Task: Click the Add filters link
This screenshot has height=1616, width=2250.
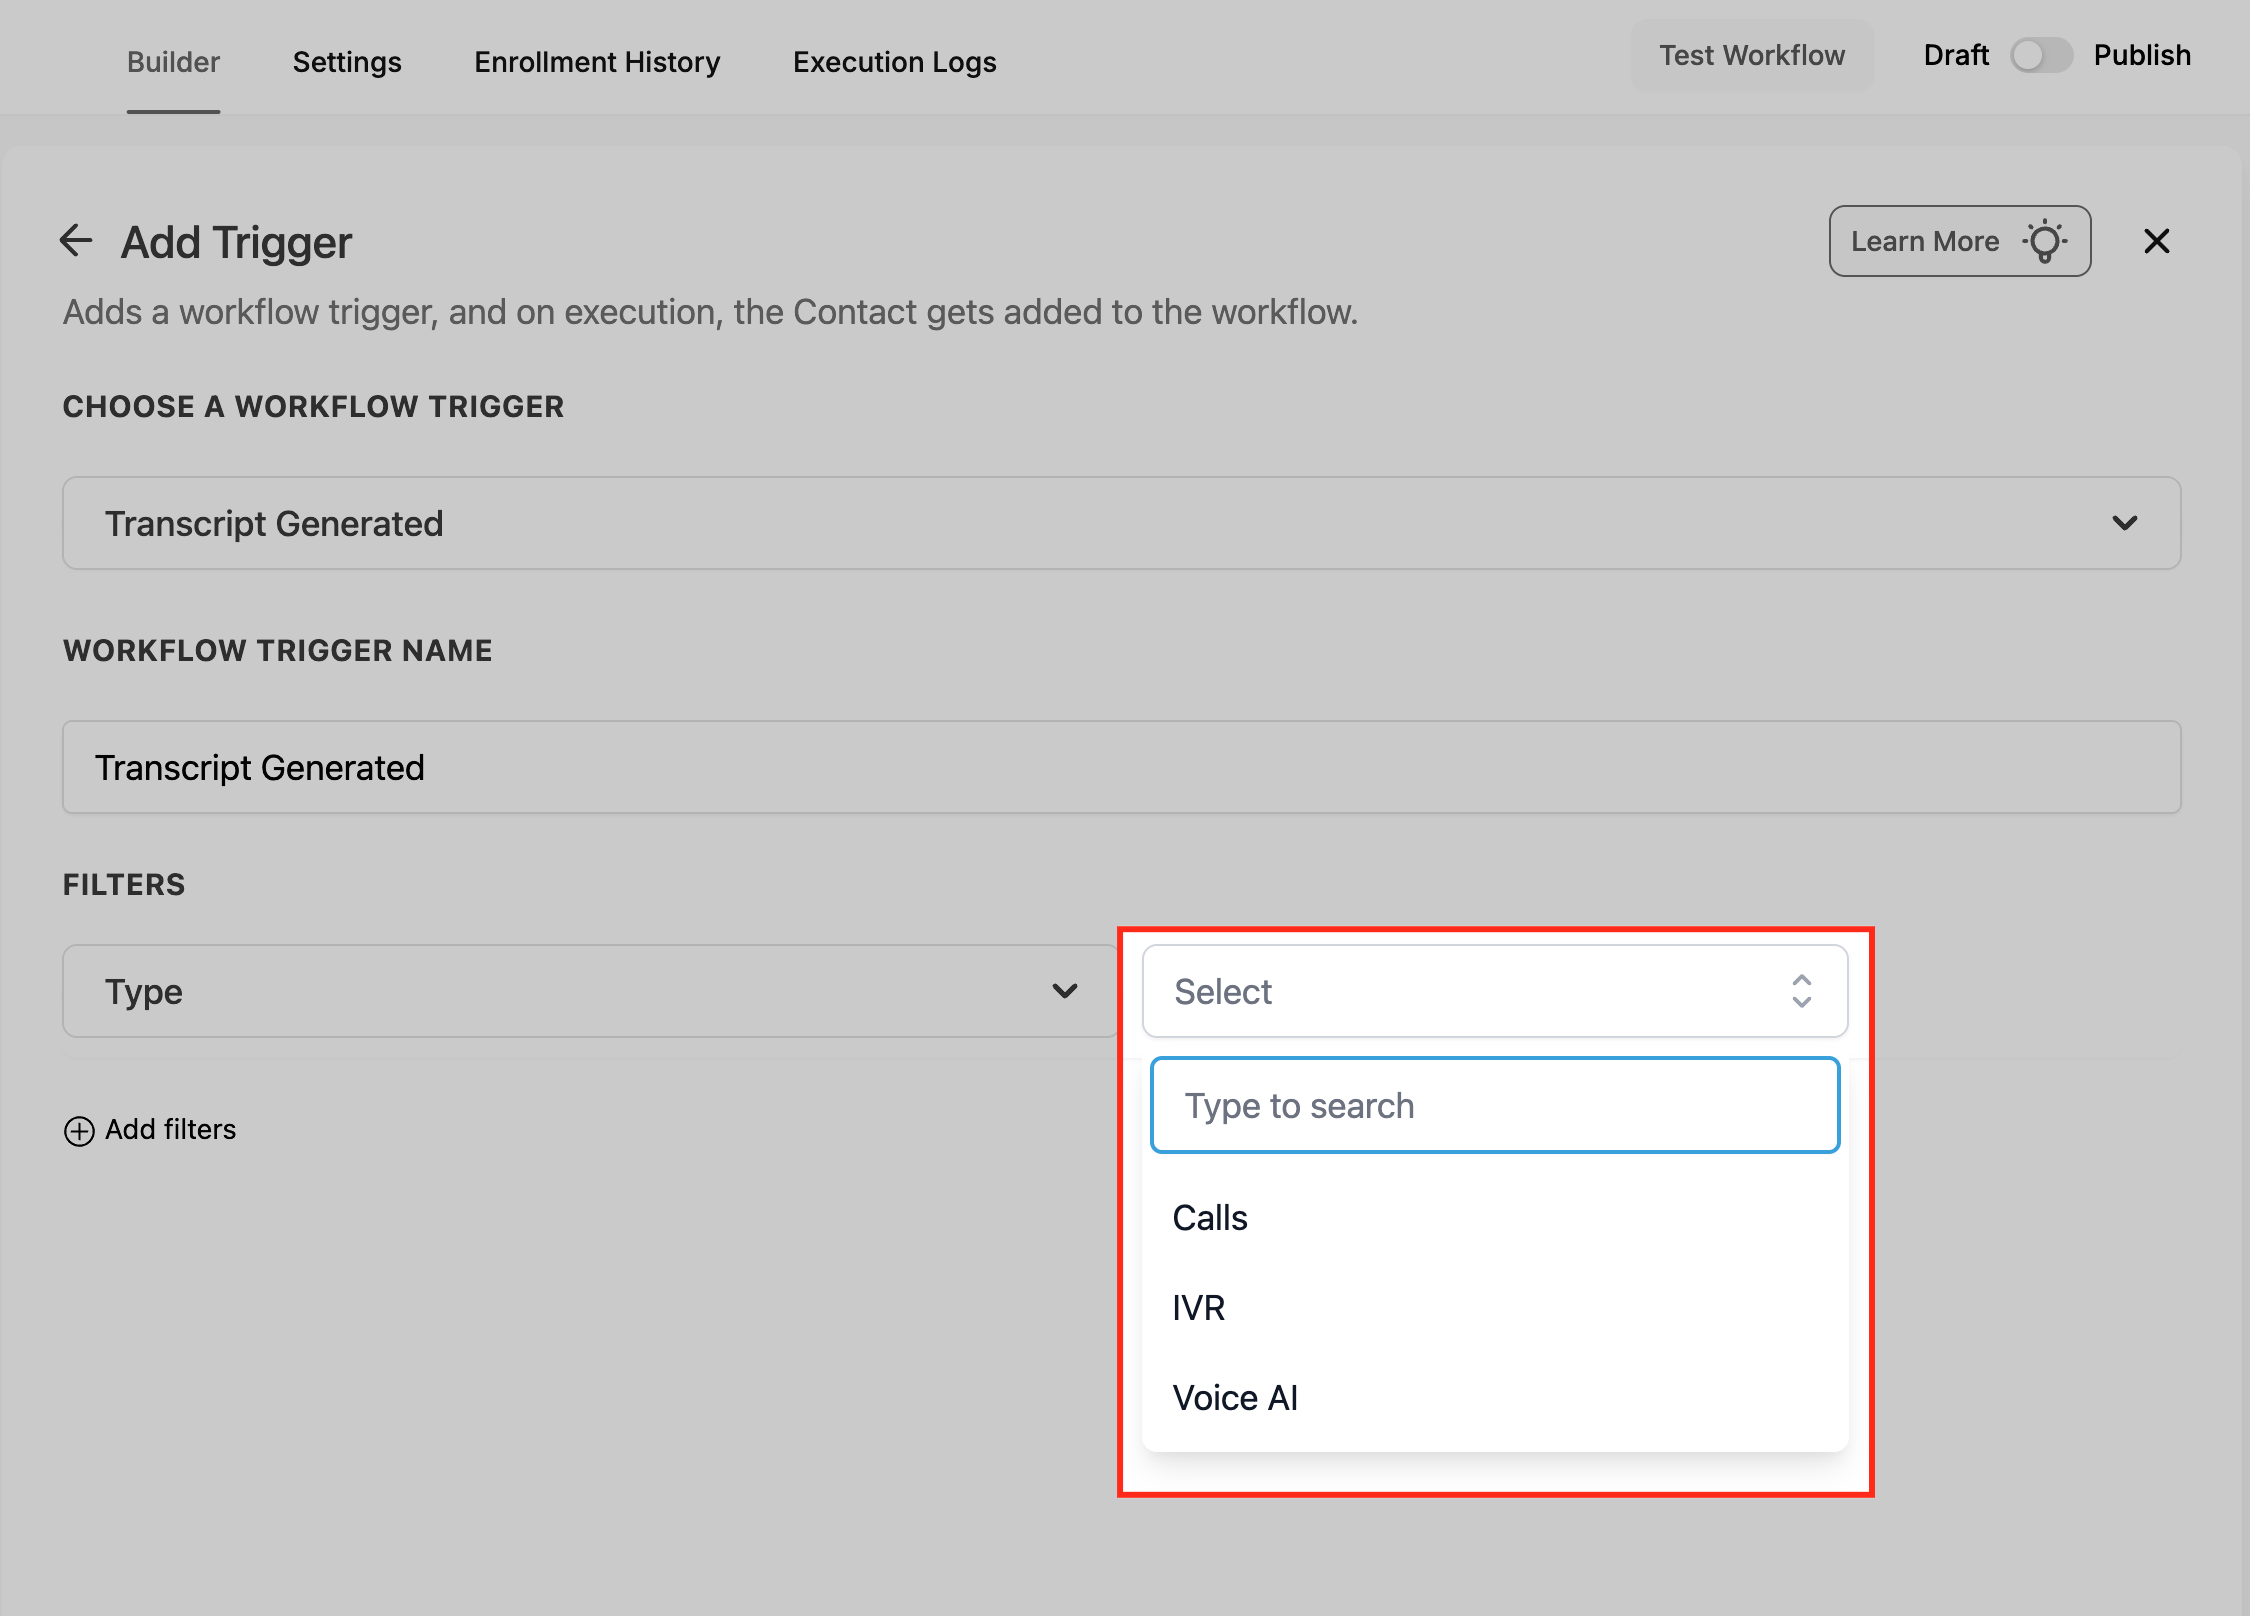Action: (x=170, y=1130)
